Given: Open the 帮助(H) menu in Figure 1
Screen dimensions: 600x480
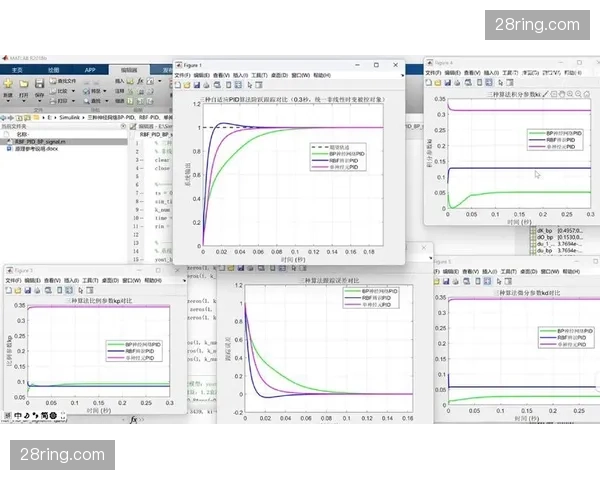Looking at the screenshot, I should click(321, 75).
